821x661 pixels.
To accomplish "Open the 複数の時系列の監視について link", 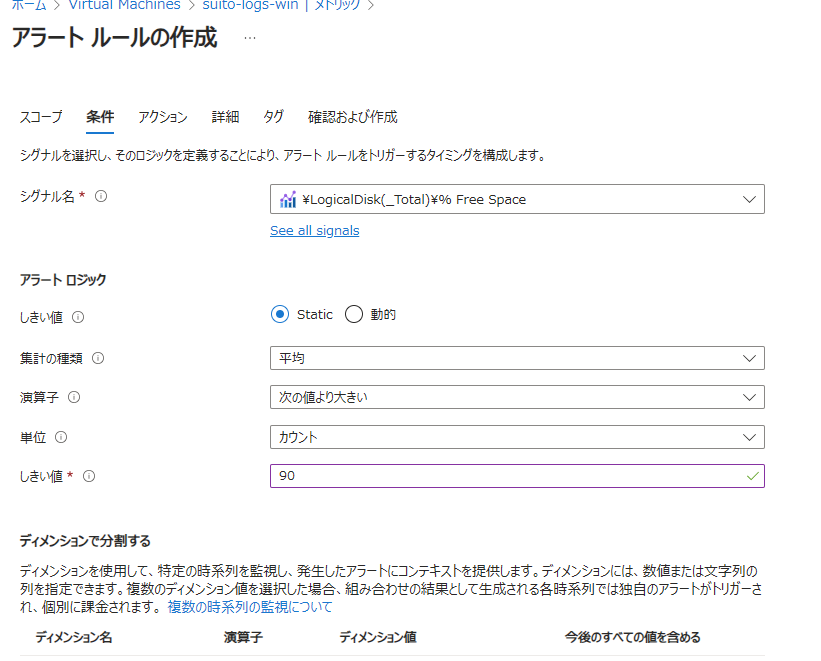I will (250, 607).
